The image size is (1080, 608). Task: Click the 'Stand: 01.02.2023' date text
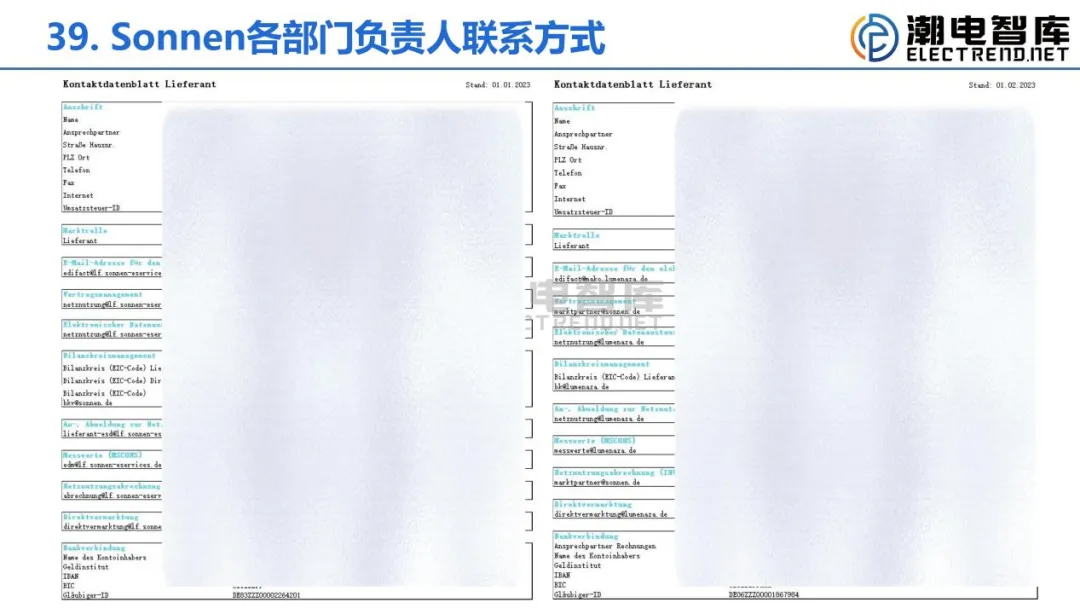tap(1001, 85)
